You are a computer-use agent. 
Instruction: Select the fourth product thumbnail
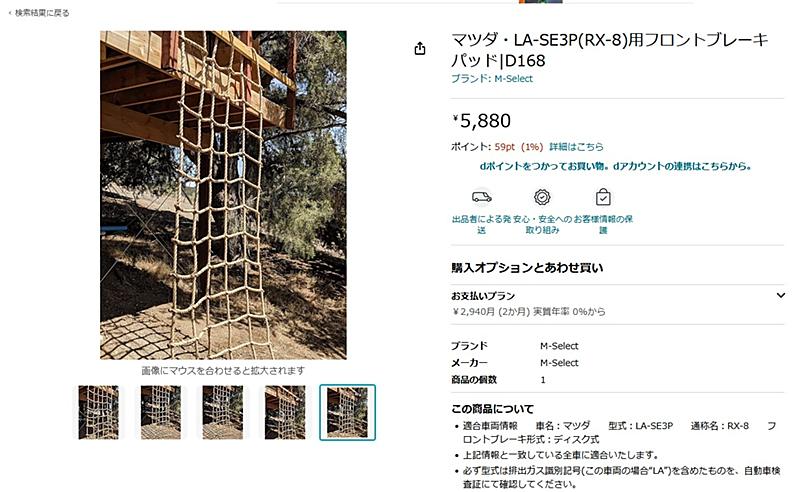285,412
